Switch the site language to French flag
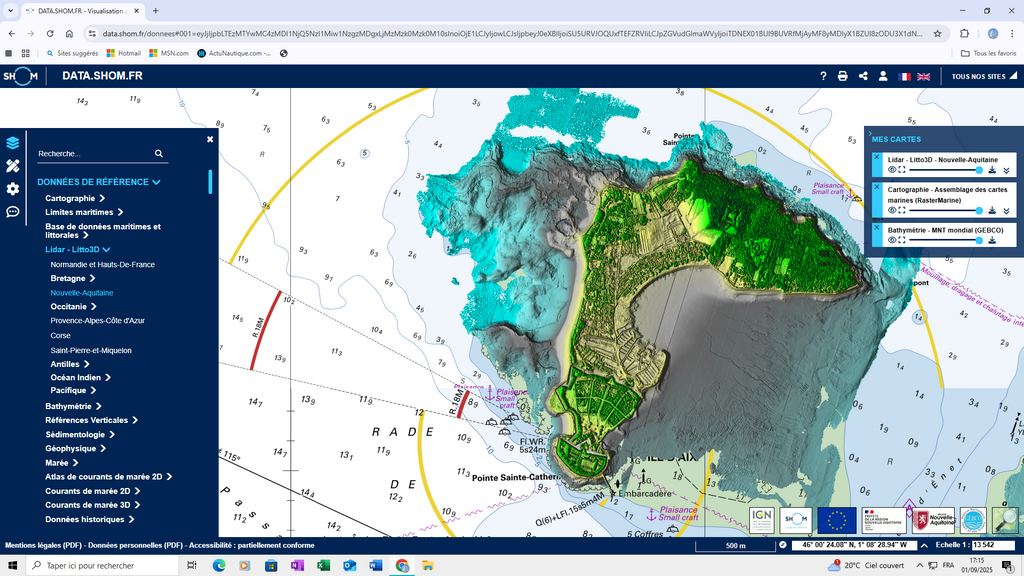1024x576 pixels. click(x=904, y=76)
